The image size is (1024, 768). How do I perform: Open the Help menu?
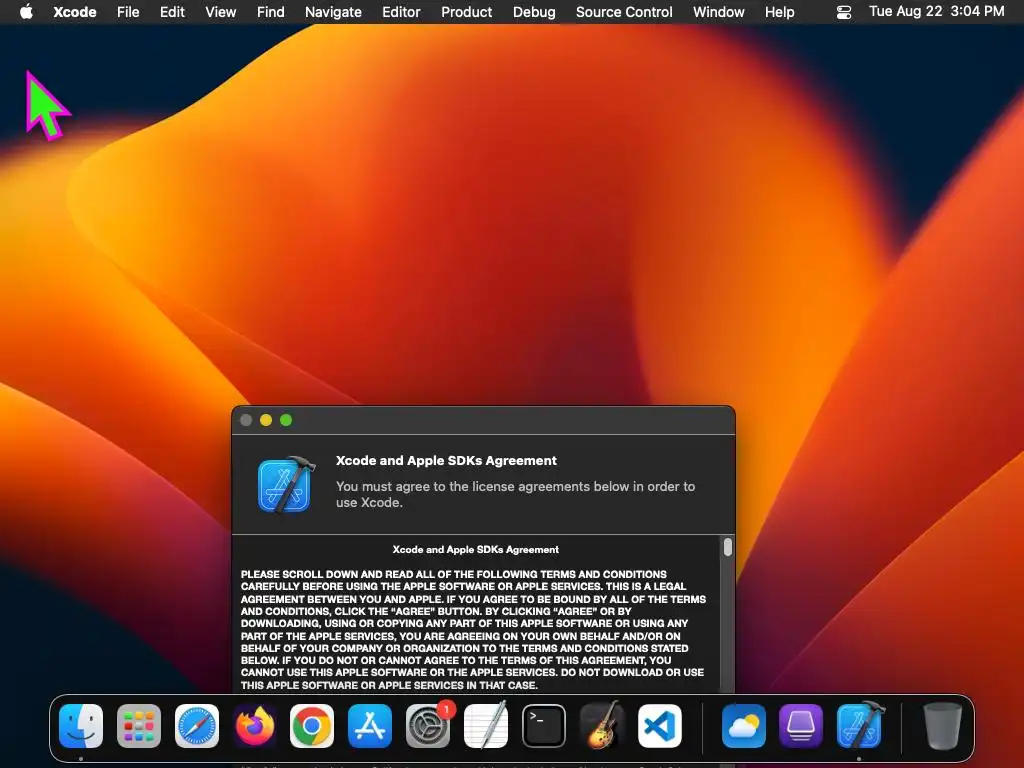(780, 12)
